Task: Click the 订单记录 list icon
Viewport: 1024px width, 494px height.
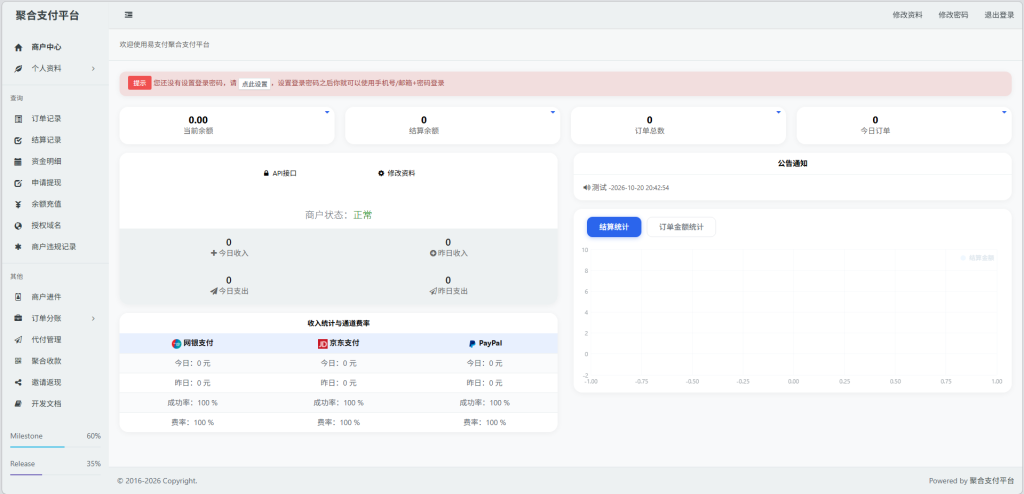Action: [x=18, y=119]
